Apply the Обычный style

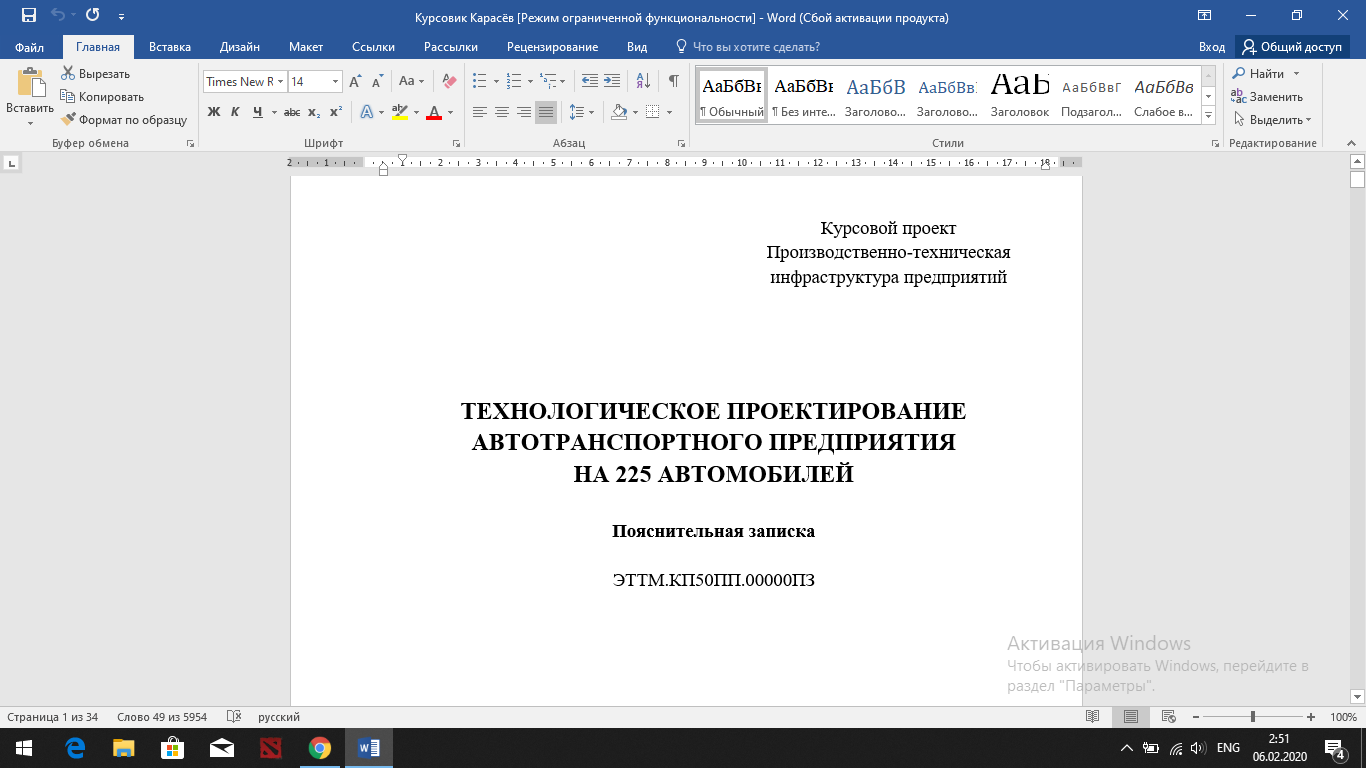(x=732, y=96)
